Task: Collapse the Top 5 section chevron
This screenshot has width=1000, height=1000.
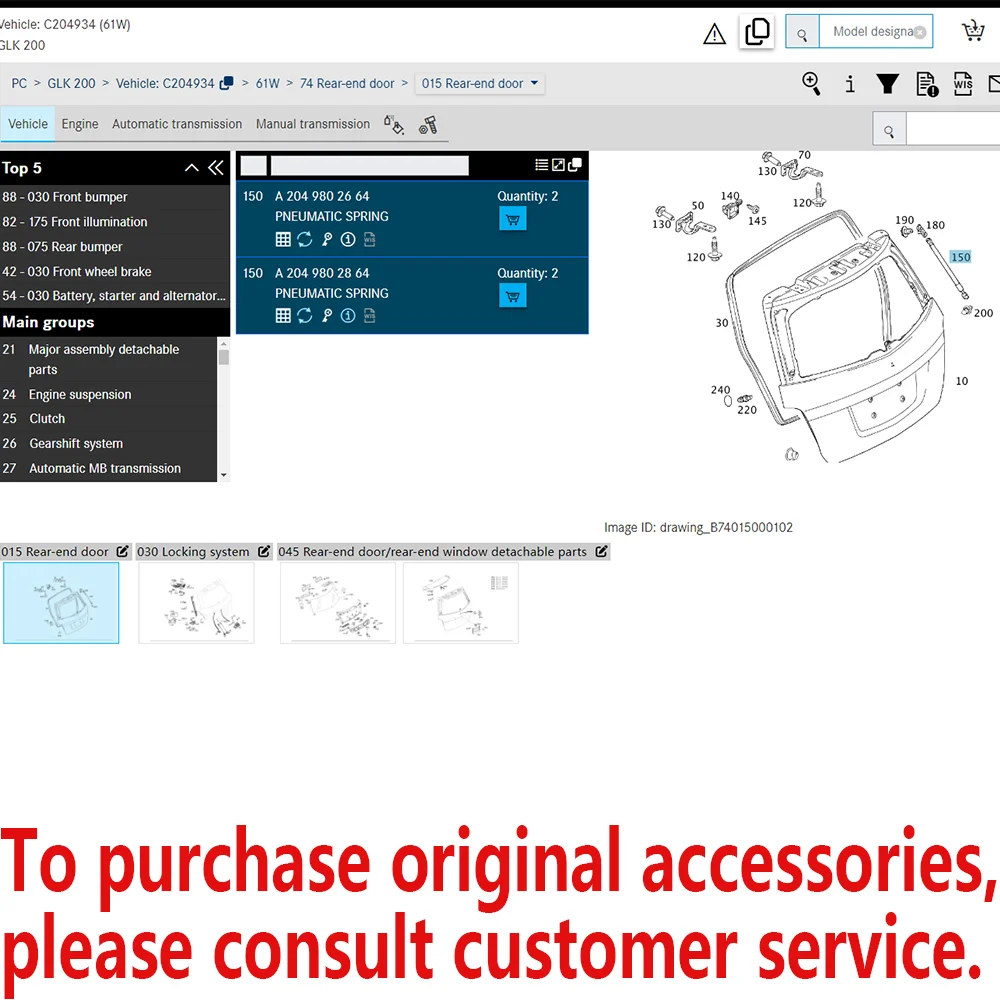Action: [x=191, y=168]
